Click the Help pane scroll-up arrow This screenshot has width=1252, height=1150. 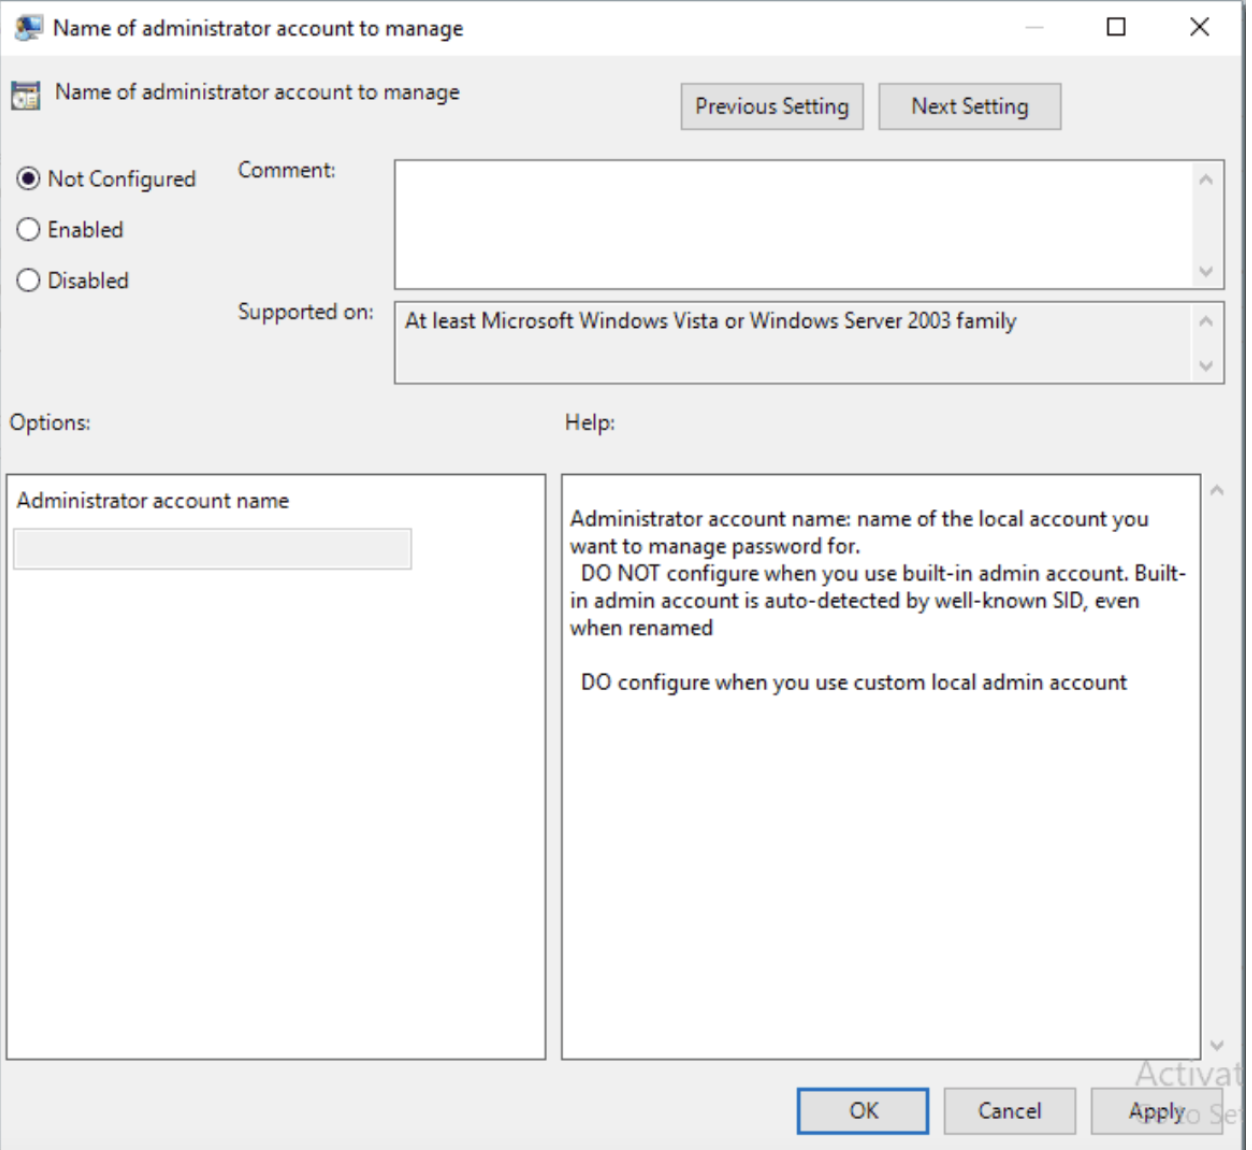tap(1216, 487)
